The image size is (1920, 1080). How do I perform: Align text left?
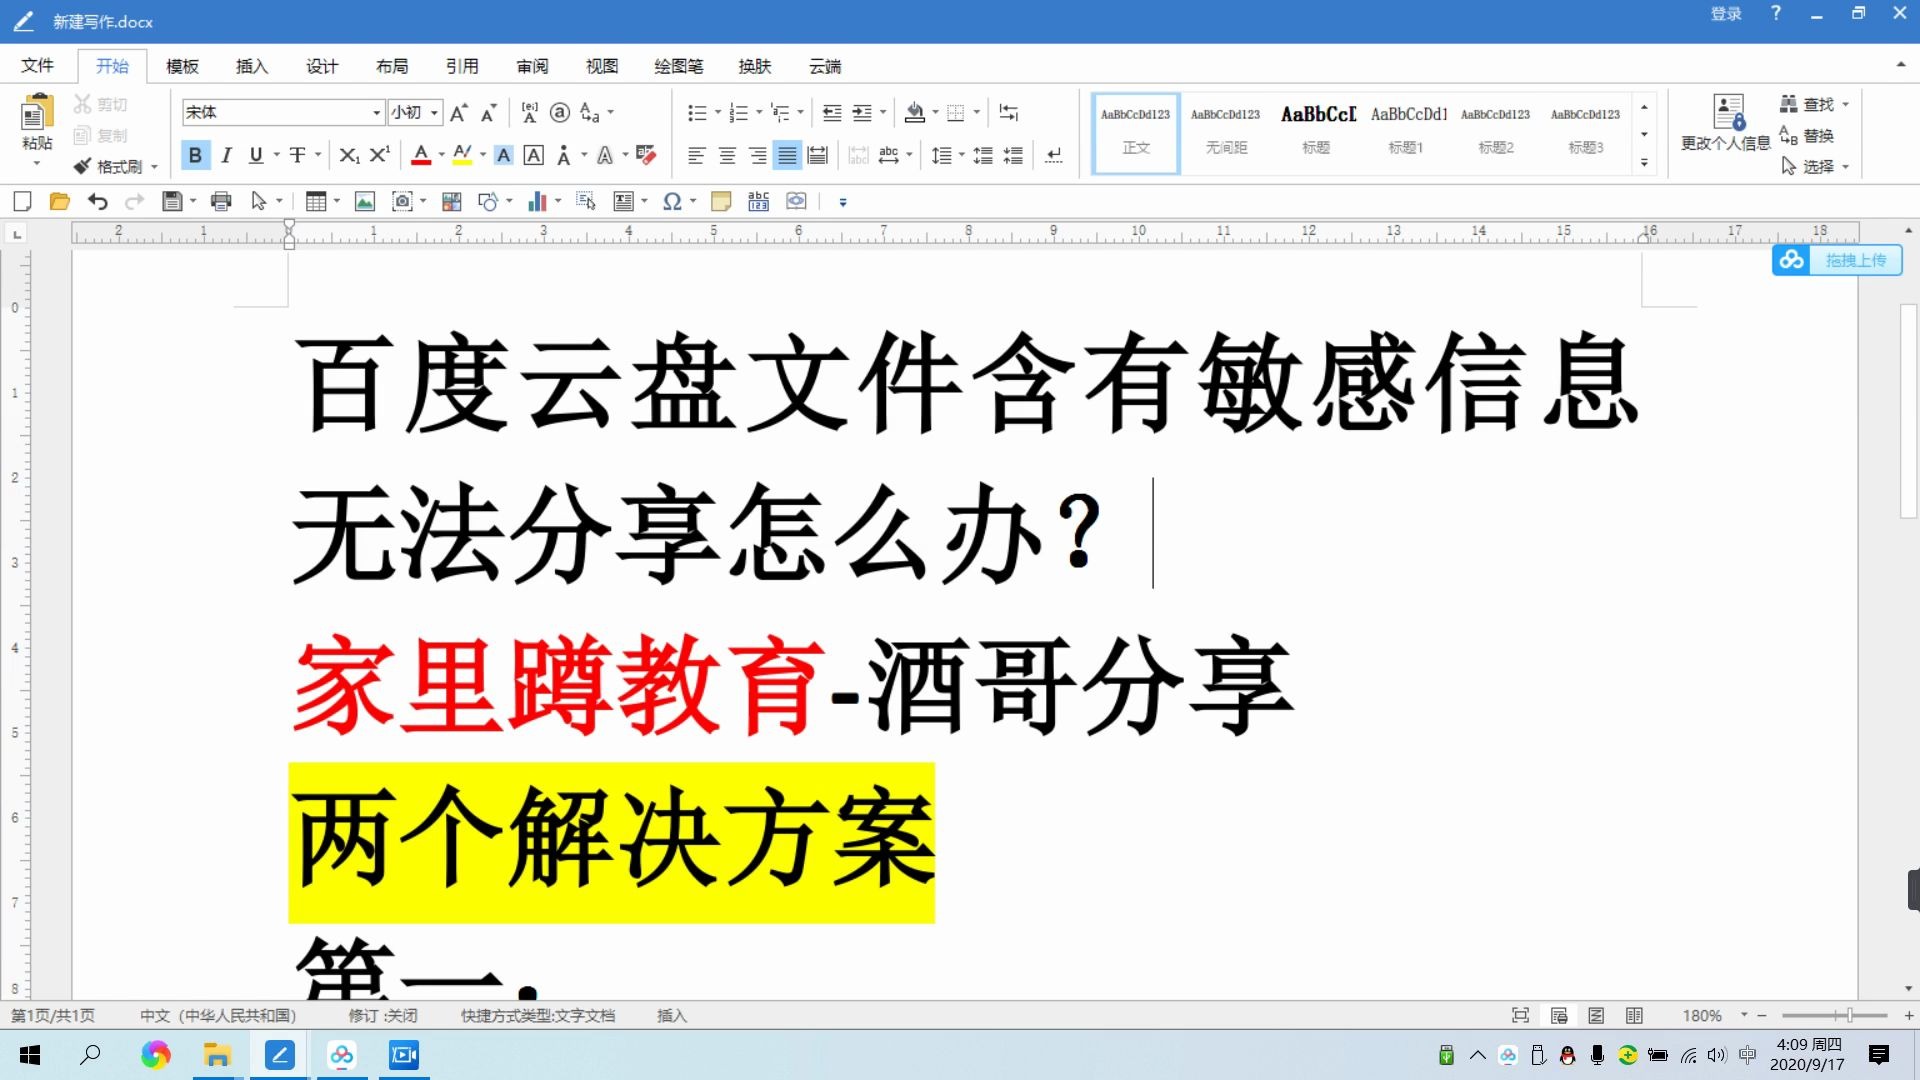697,155
